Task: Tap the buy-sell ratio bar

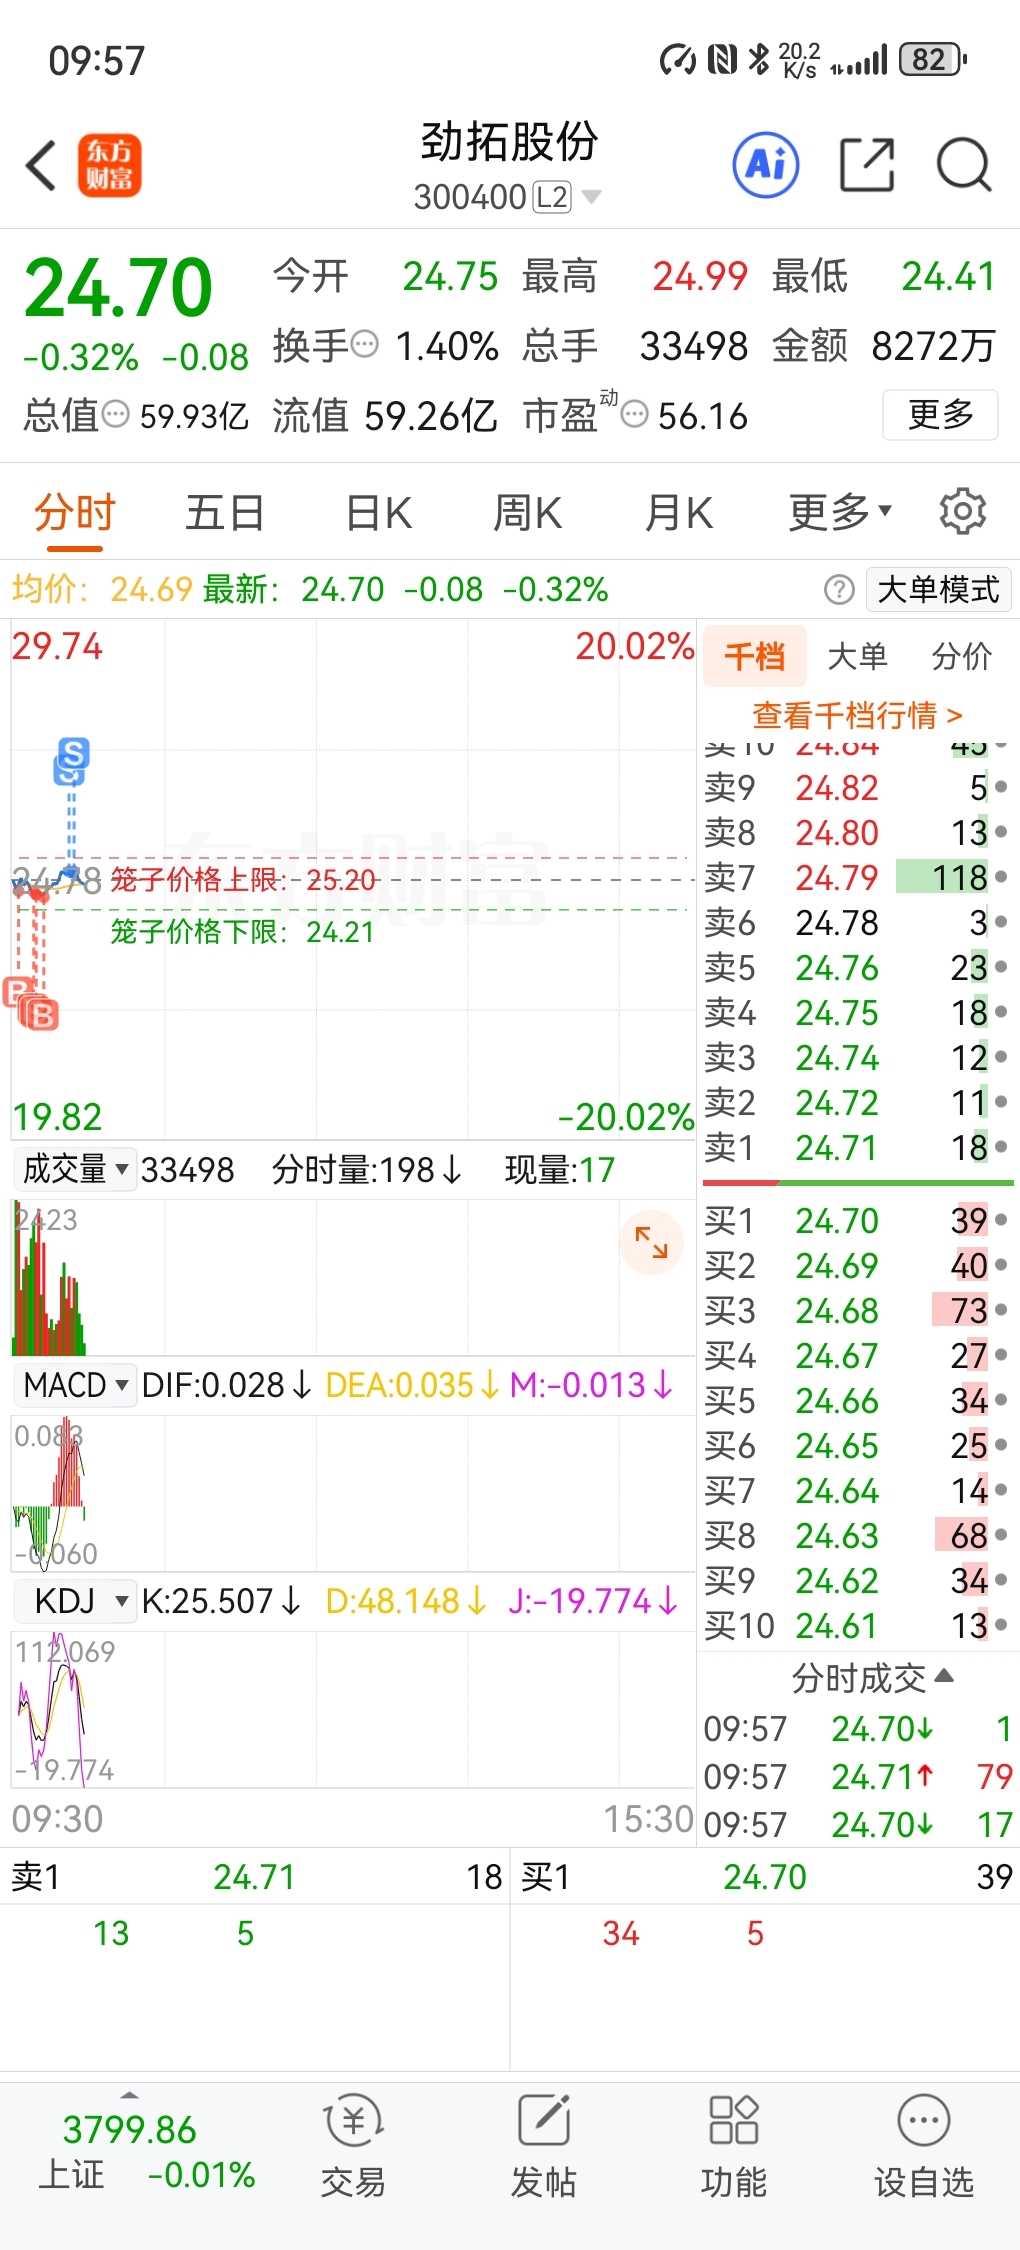Action: coord(858,1183)
